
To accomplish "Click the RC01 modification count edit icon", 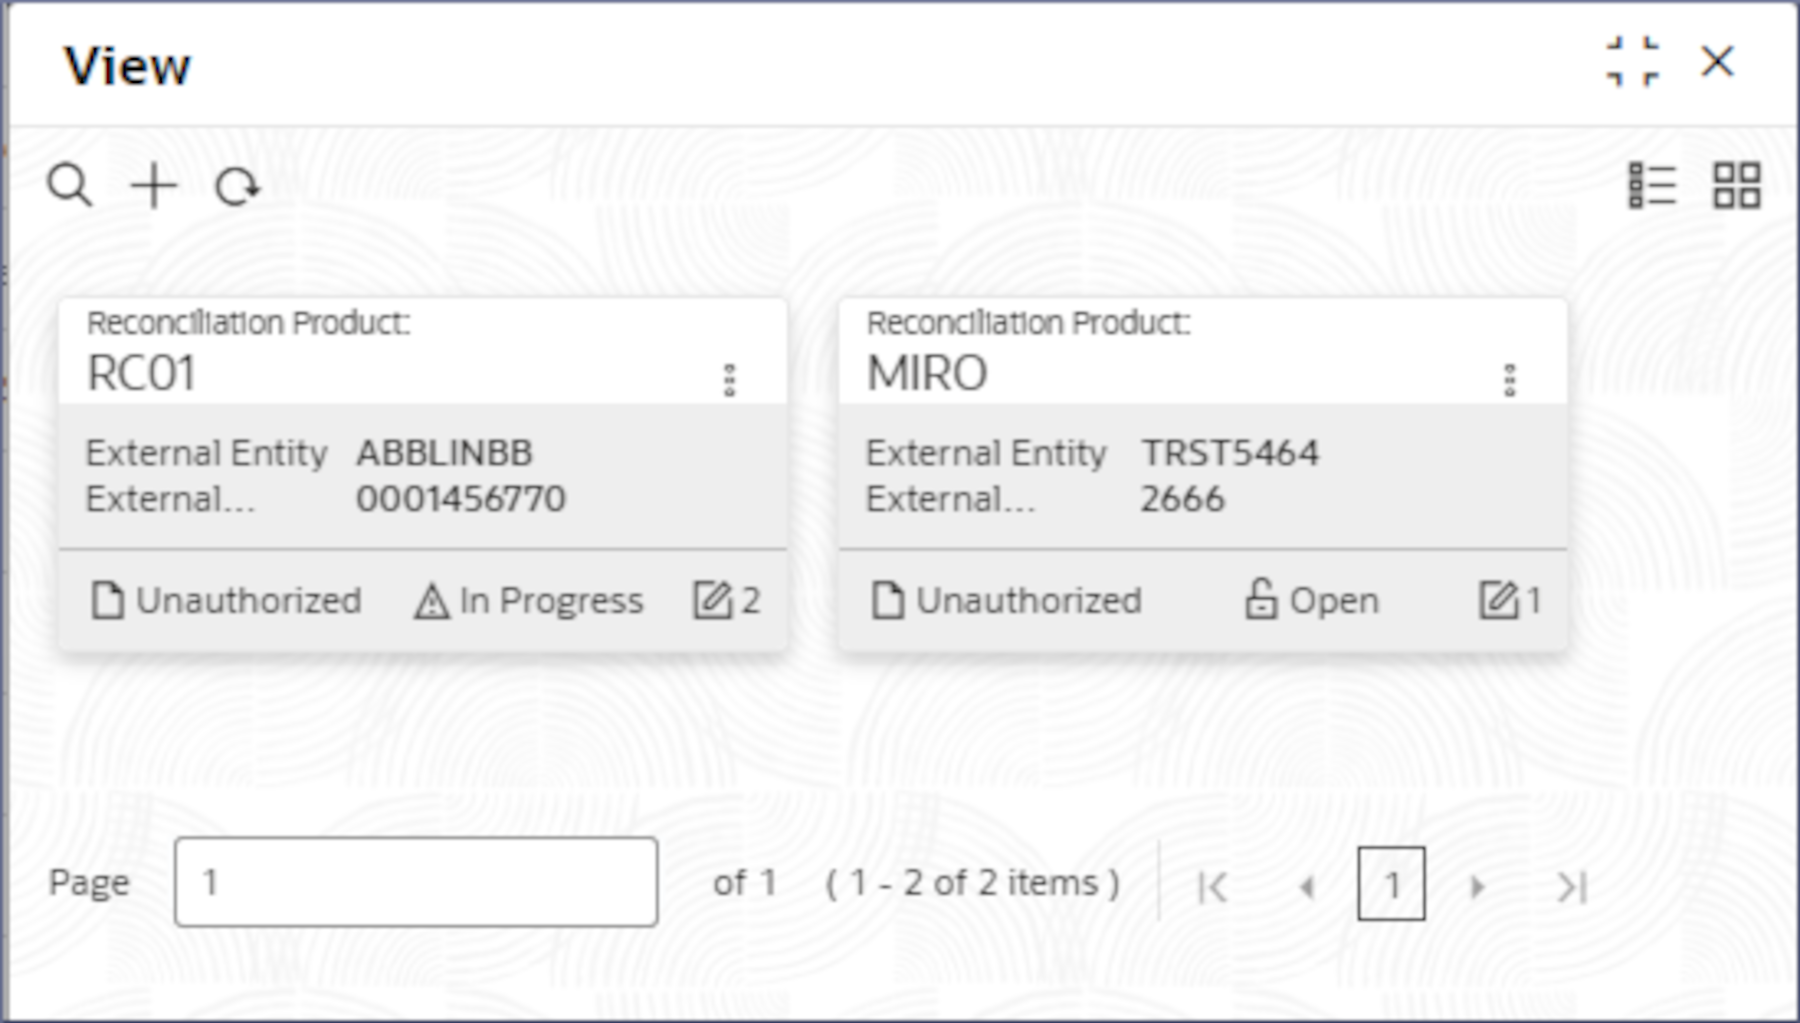I will tap(713, 600).
